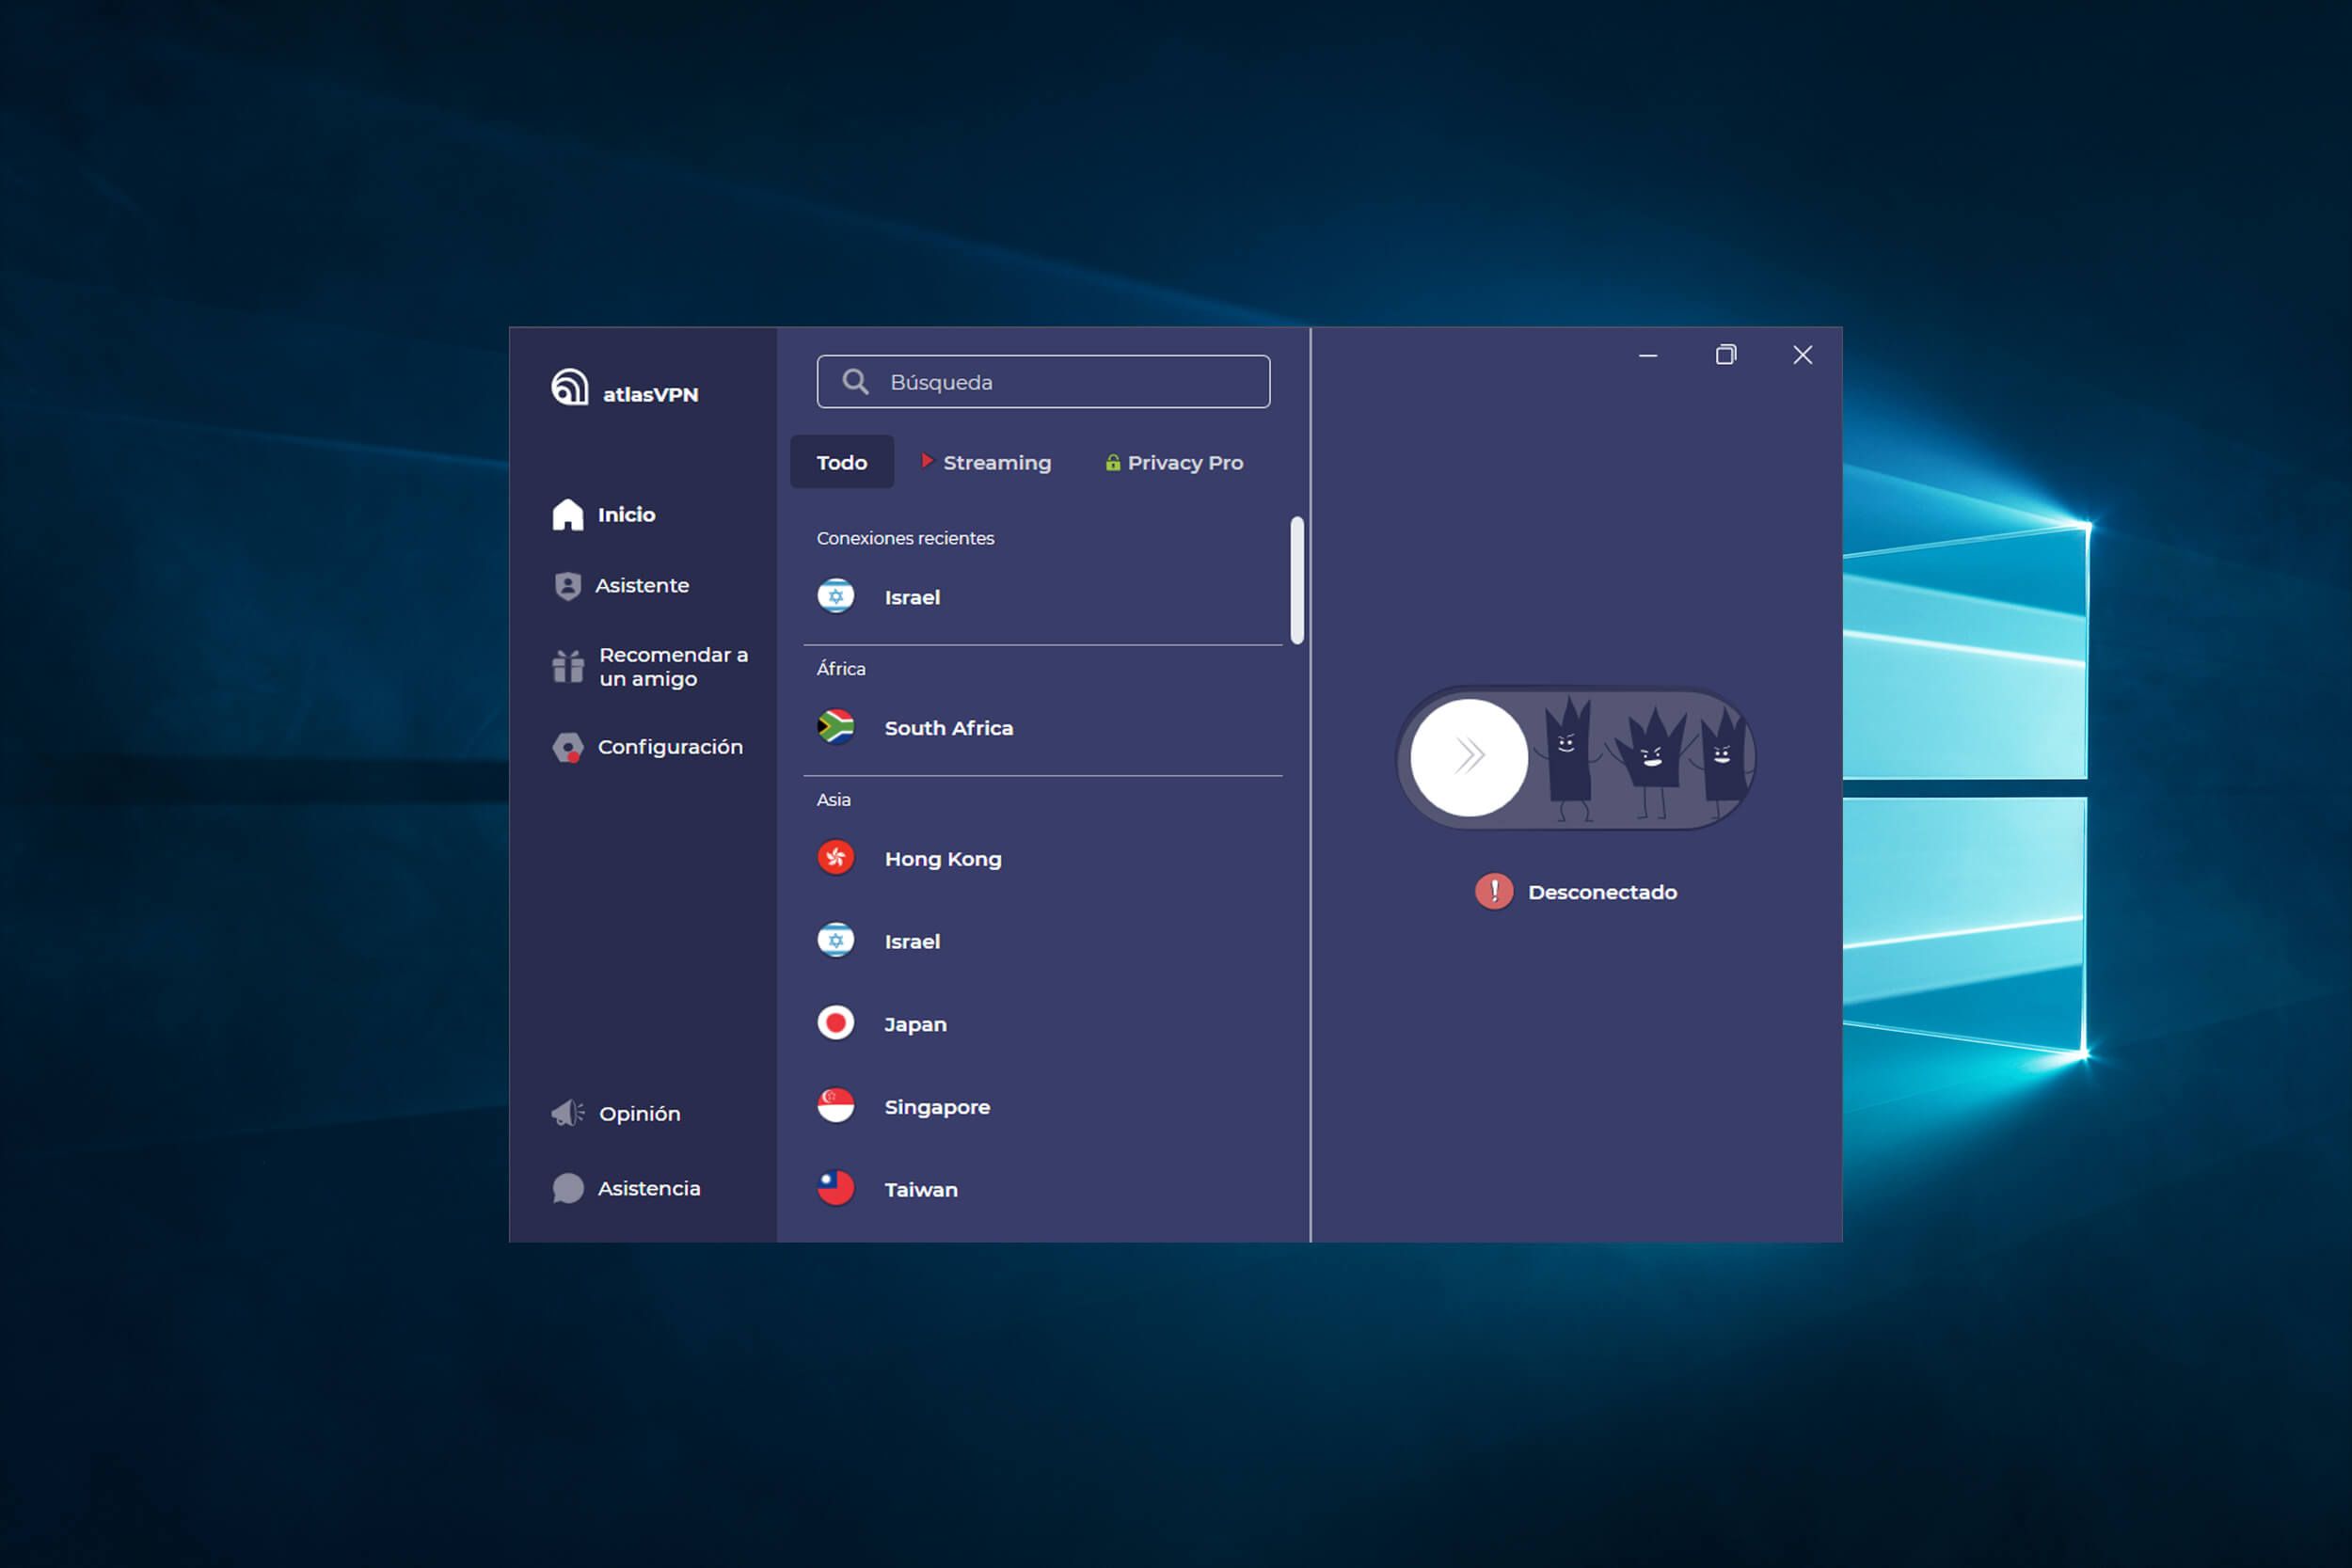Click Opinión megaphone icon
Screen dimensions: 2352x1568
(x=567, y=1113)
